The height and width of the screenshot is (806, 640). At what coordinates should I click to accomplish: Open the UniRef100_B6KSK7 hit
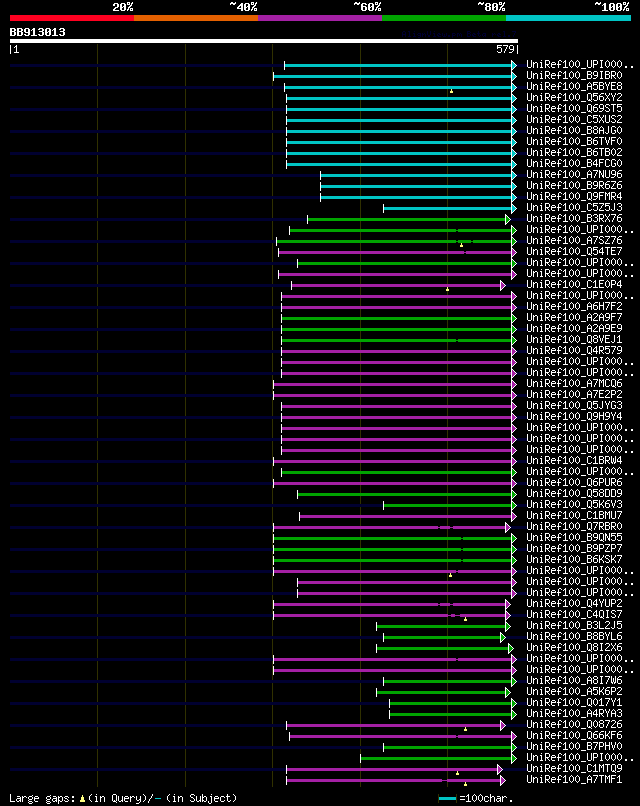pyautogui.click(x=574, y=560)
